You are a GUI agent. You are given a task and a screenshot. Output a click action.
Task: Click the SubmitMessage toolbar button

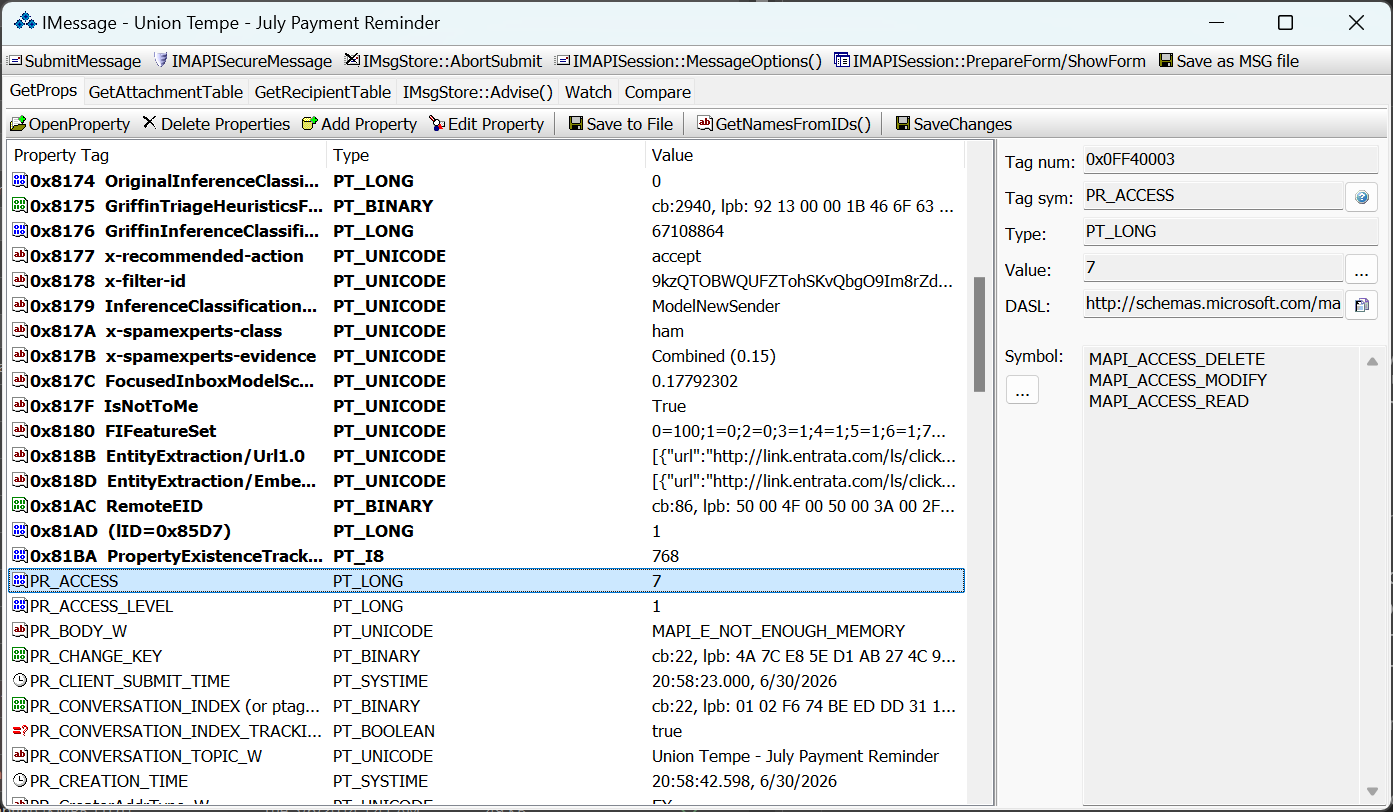tap(75, 61)
